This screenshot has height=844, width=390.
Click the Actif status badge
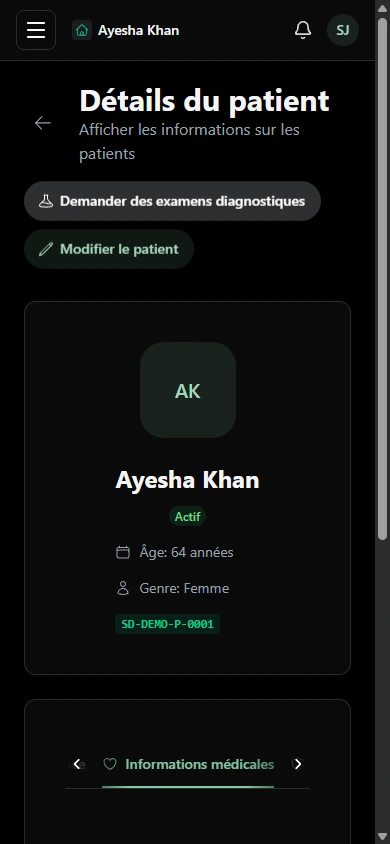[187, 517]
